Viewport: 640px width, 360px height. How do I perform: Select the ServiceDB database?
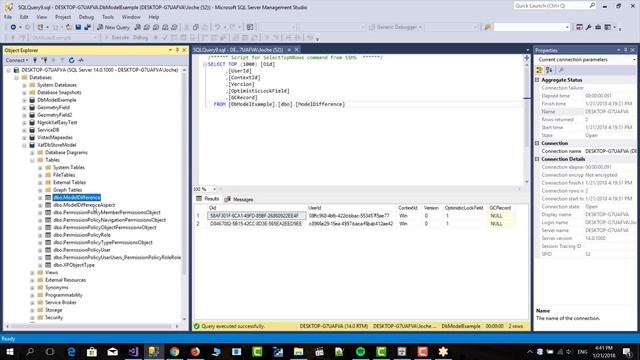coord(48,130)
